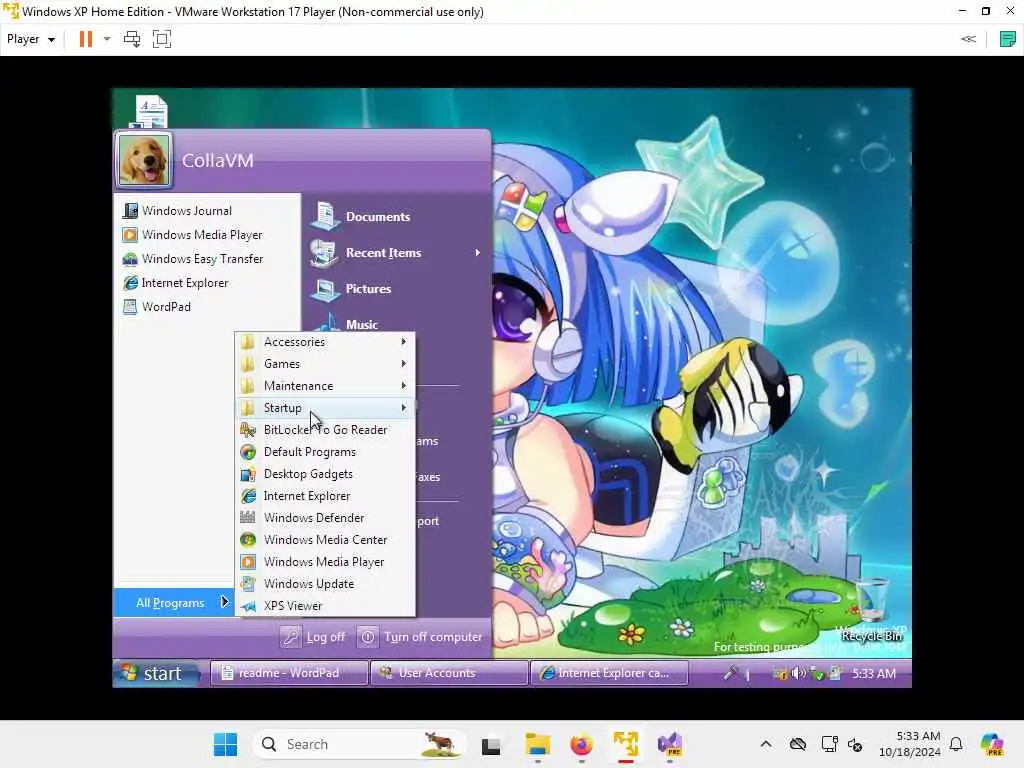The height and width of the screenshot is (768, 1024).
Task: Open Copilot preview icon on host taskbar
Action: pyautogui.click(x=993, y=744)
